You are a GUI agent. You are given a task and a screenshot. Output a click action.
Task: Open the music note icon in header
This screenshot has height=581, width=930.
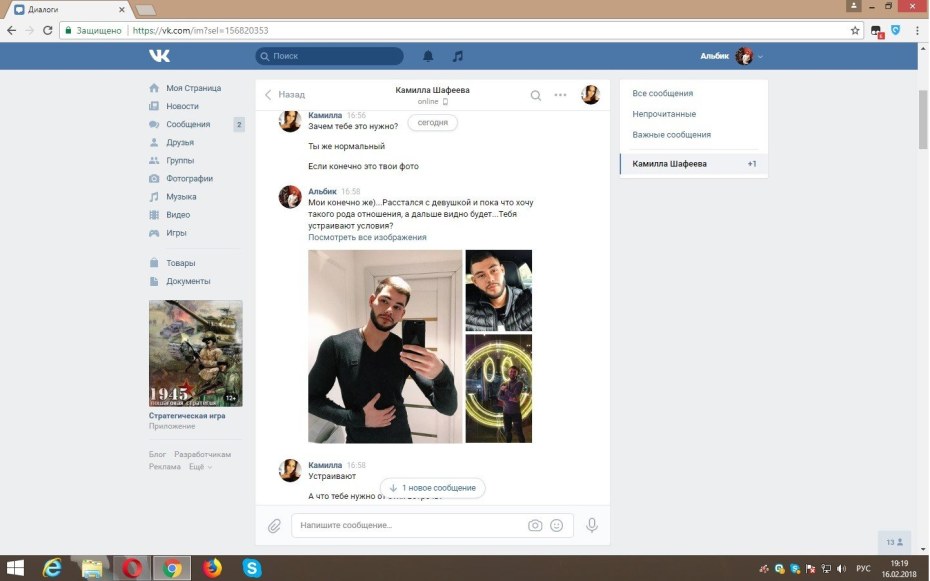coord(458,56)
